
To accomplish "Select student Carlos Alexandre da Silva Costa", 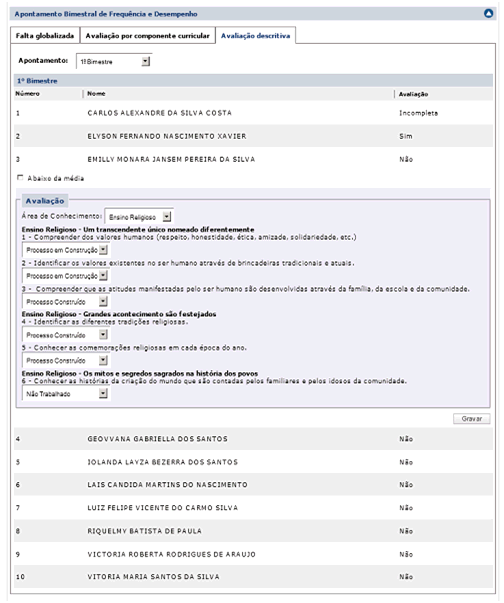I will [x=160, y=113].
